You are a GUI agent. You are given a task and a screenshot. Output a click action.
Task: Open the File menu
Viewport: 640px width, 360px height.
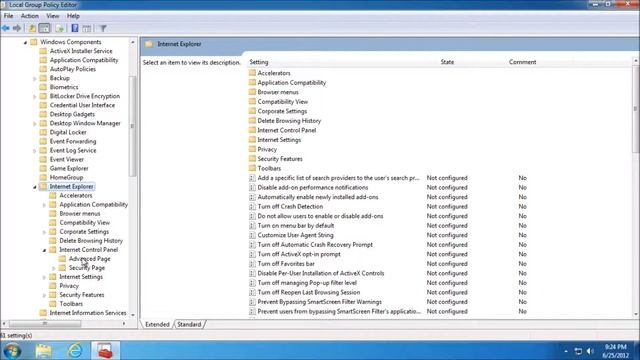(9, 16)
